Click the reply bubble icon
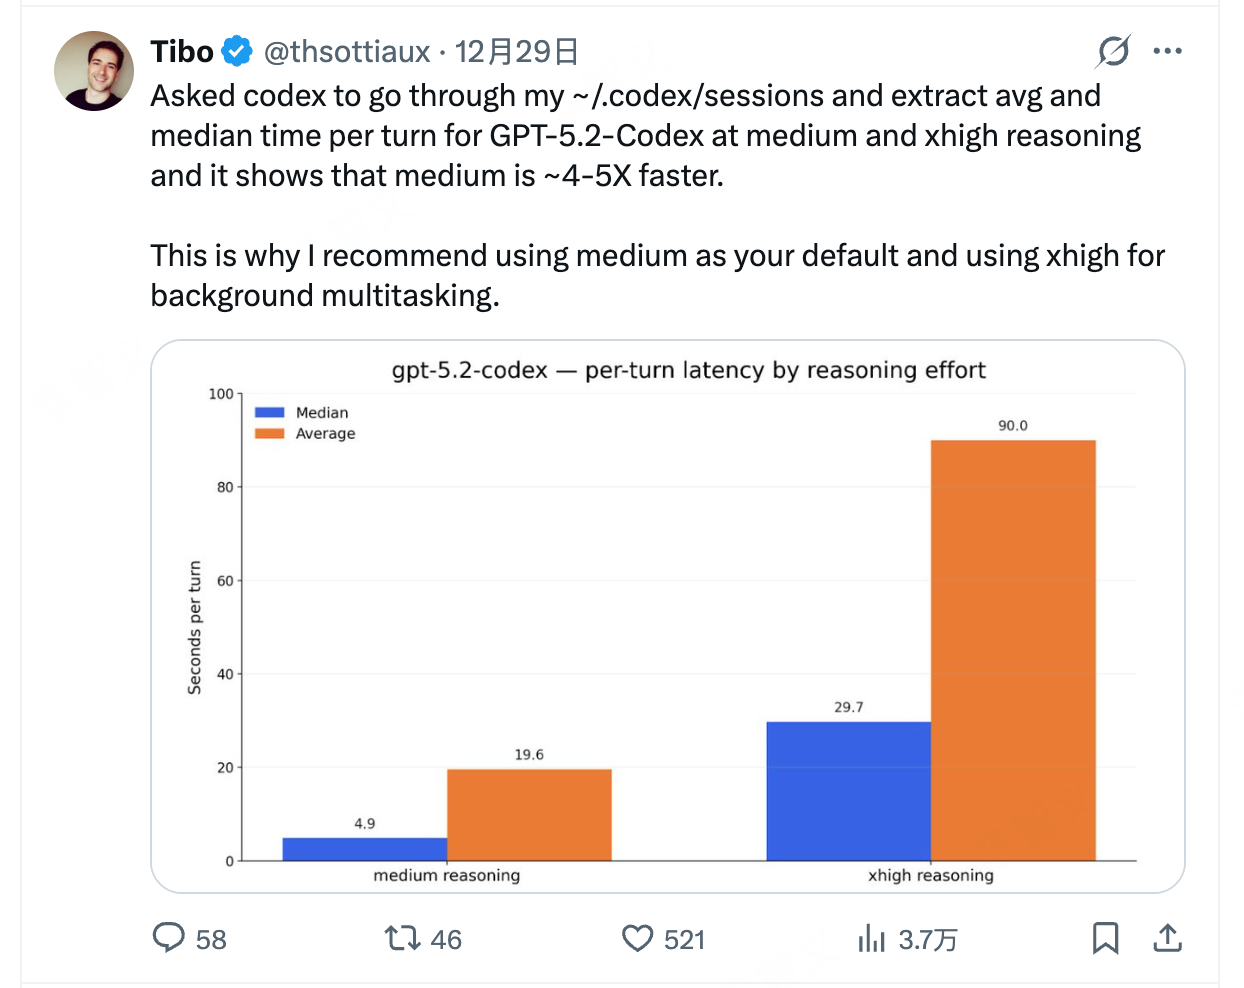This screenshot has height=988, width=1244. click(x=169, y=938)
